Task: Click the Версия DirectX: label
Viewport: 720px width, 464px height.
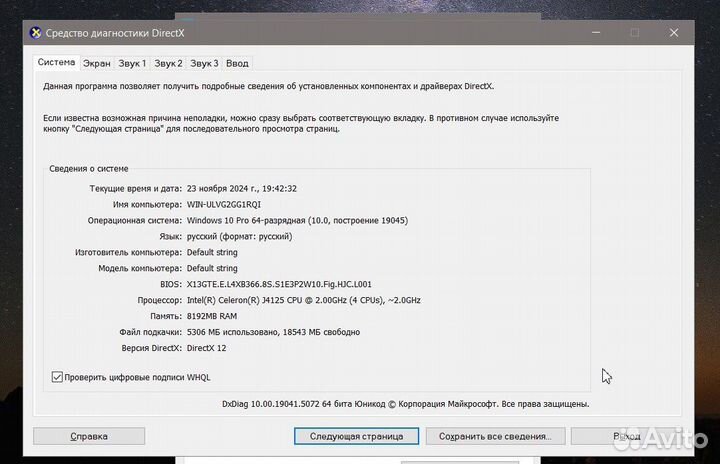Action: 152,348
